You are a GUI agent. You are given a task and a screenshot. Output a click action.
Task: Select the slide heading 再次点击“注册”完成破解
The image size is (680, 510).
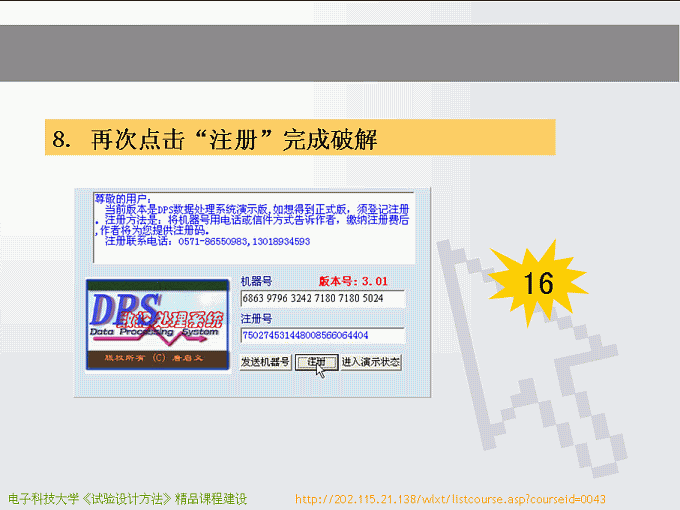300,138
